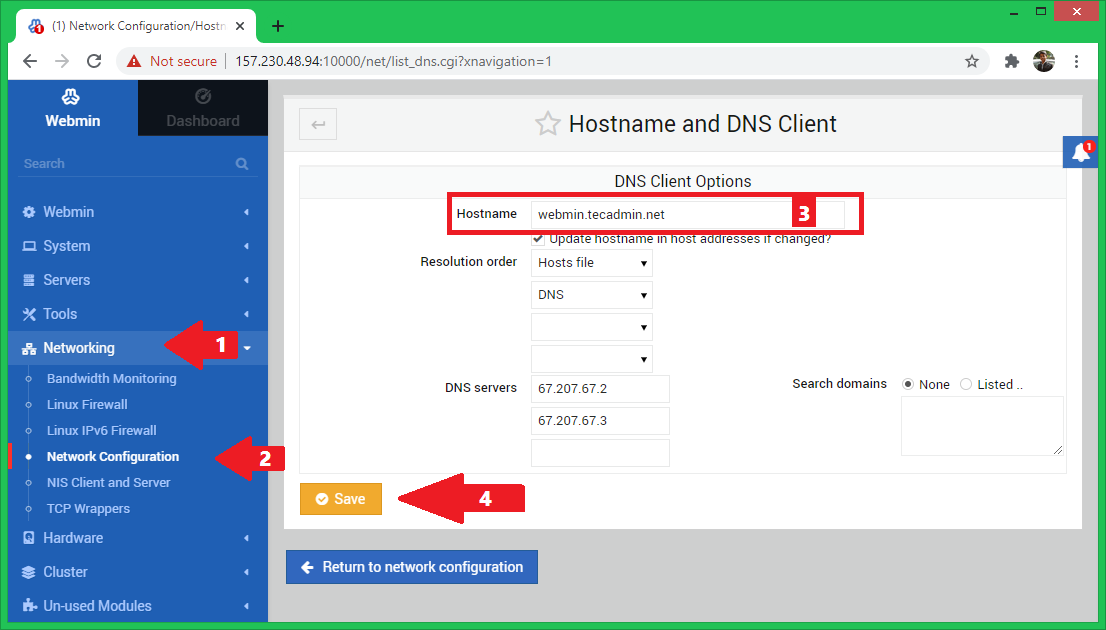Bookmark page with the address bar star

click(x=971, y=61)
